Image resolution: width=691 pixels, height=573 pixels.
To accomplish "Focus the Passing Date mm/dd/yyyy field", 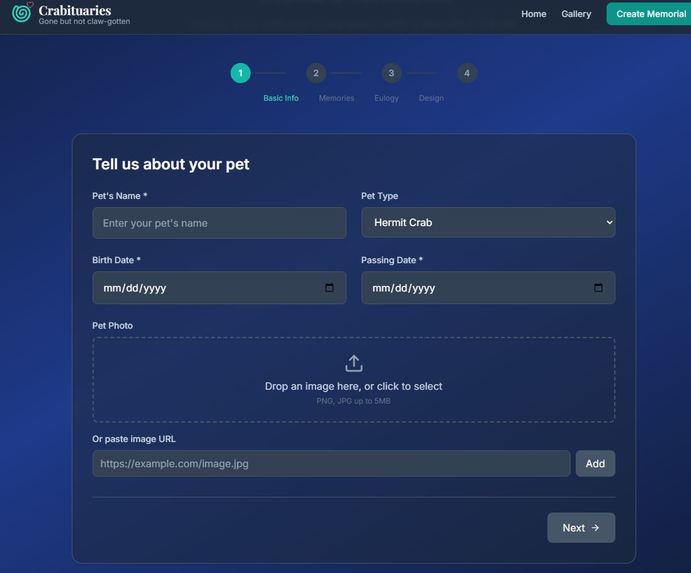I will (488, 288).
